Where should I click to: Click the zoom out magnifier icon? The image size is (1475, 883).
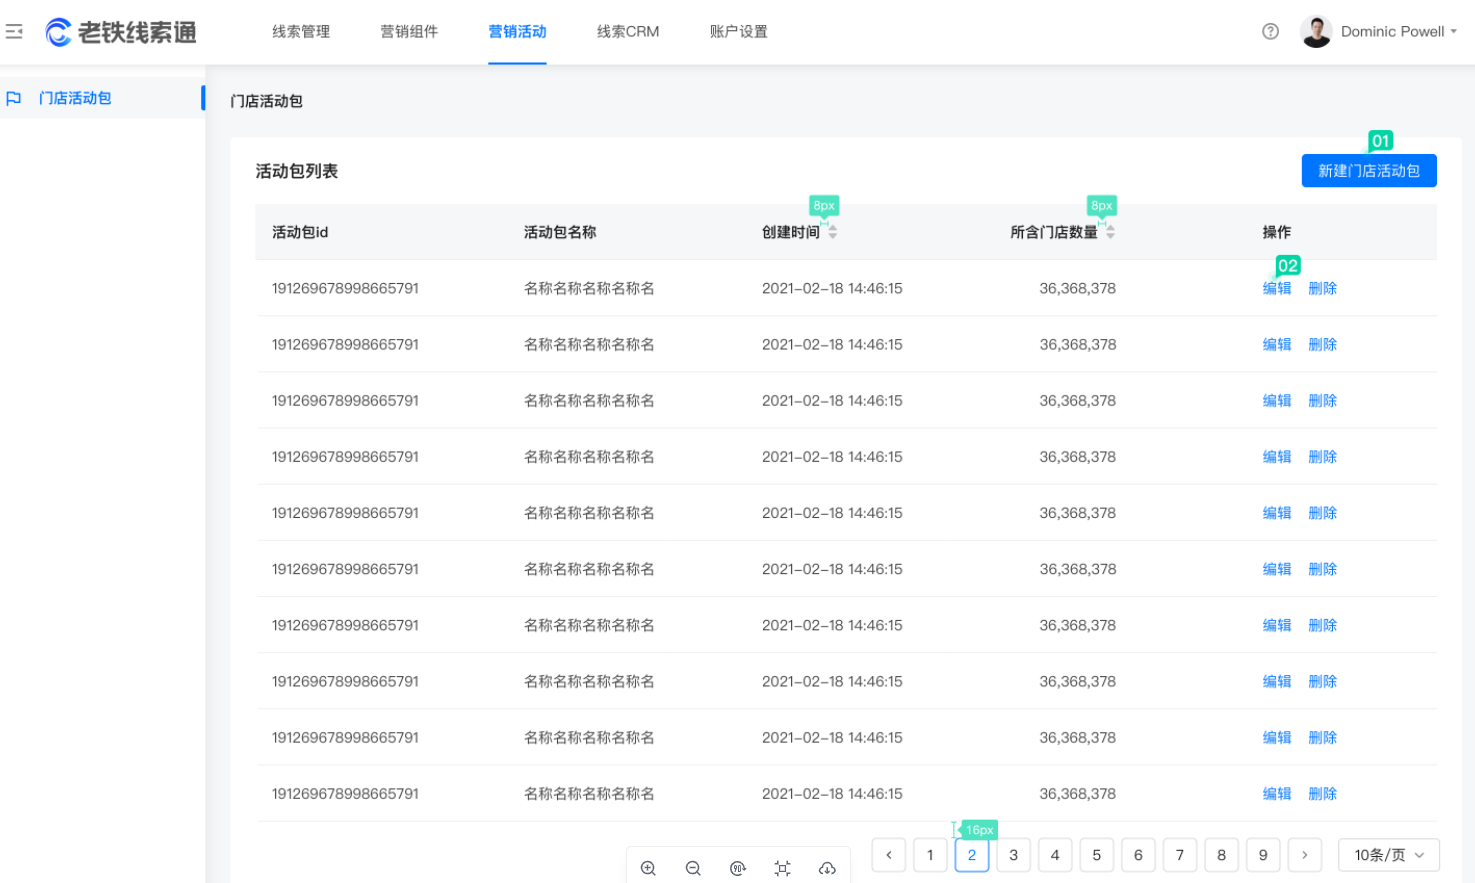coord(693,868)
